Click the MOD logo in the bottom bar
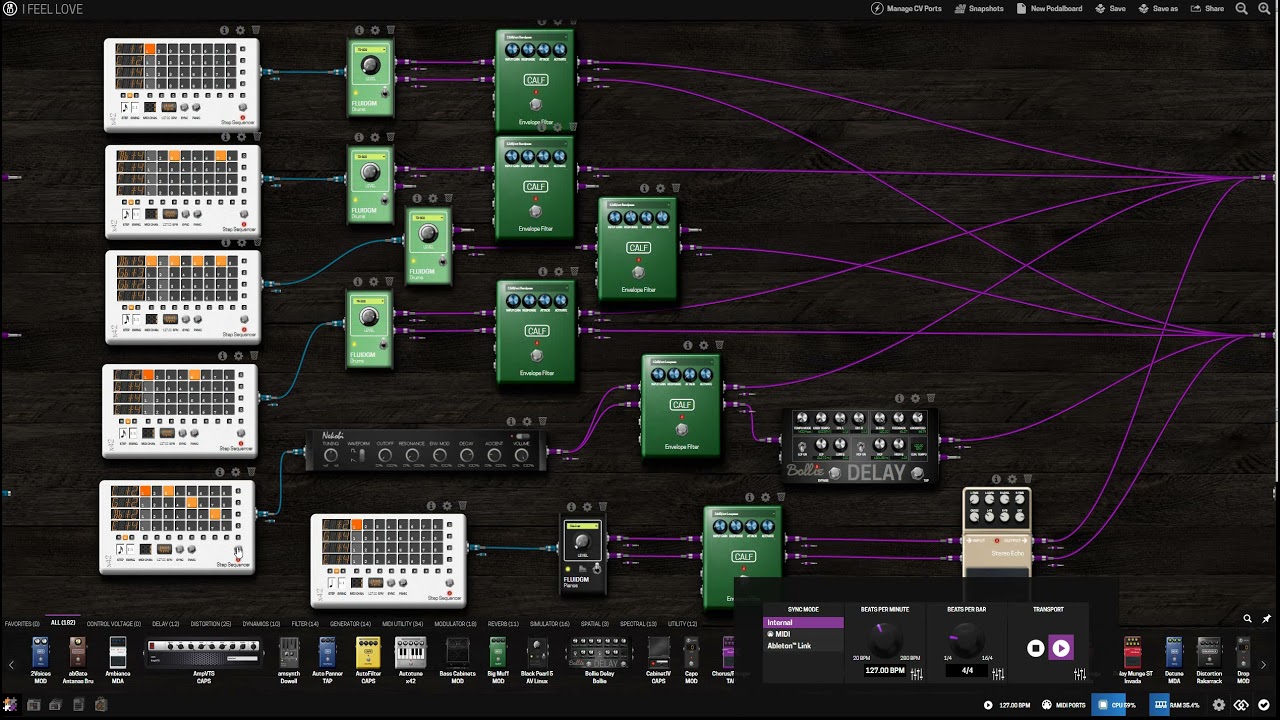Screen dimensions: 1280x720 click(1242, 705)
